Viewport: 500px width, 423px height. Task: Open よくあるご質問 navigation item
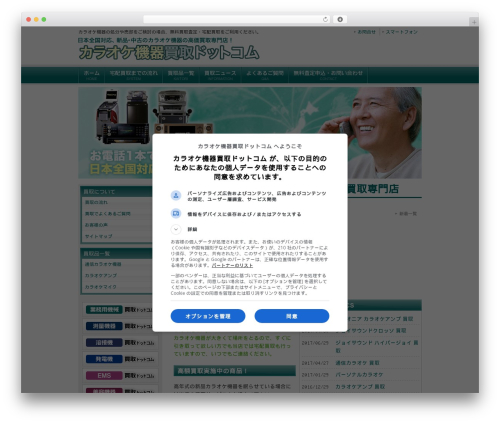click(265, 75)
